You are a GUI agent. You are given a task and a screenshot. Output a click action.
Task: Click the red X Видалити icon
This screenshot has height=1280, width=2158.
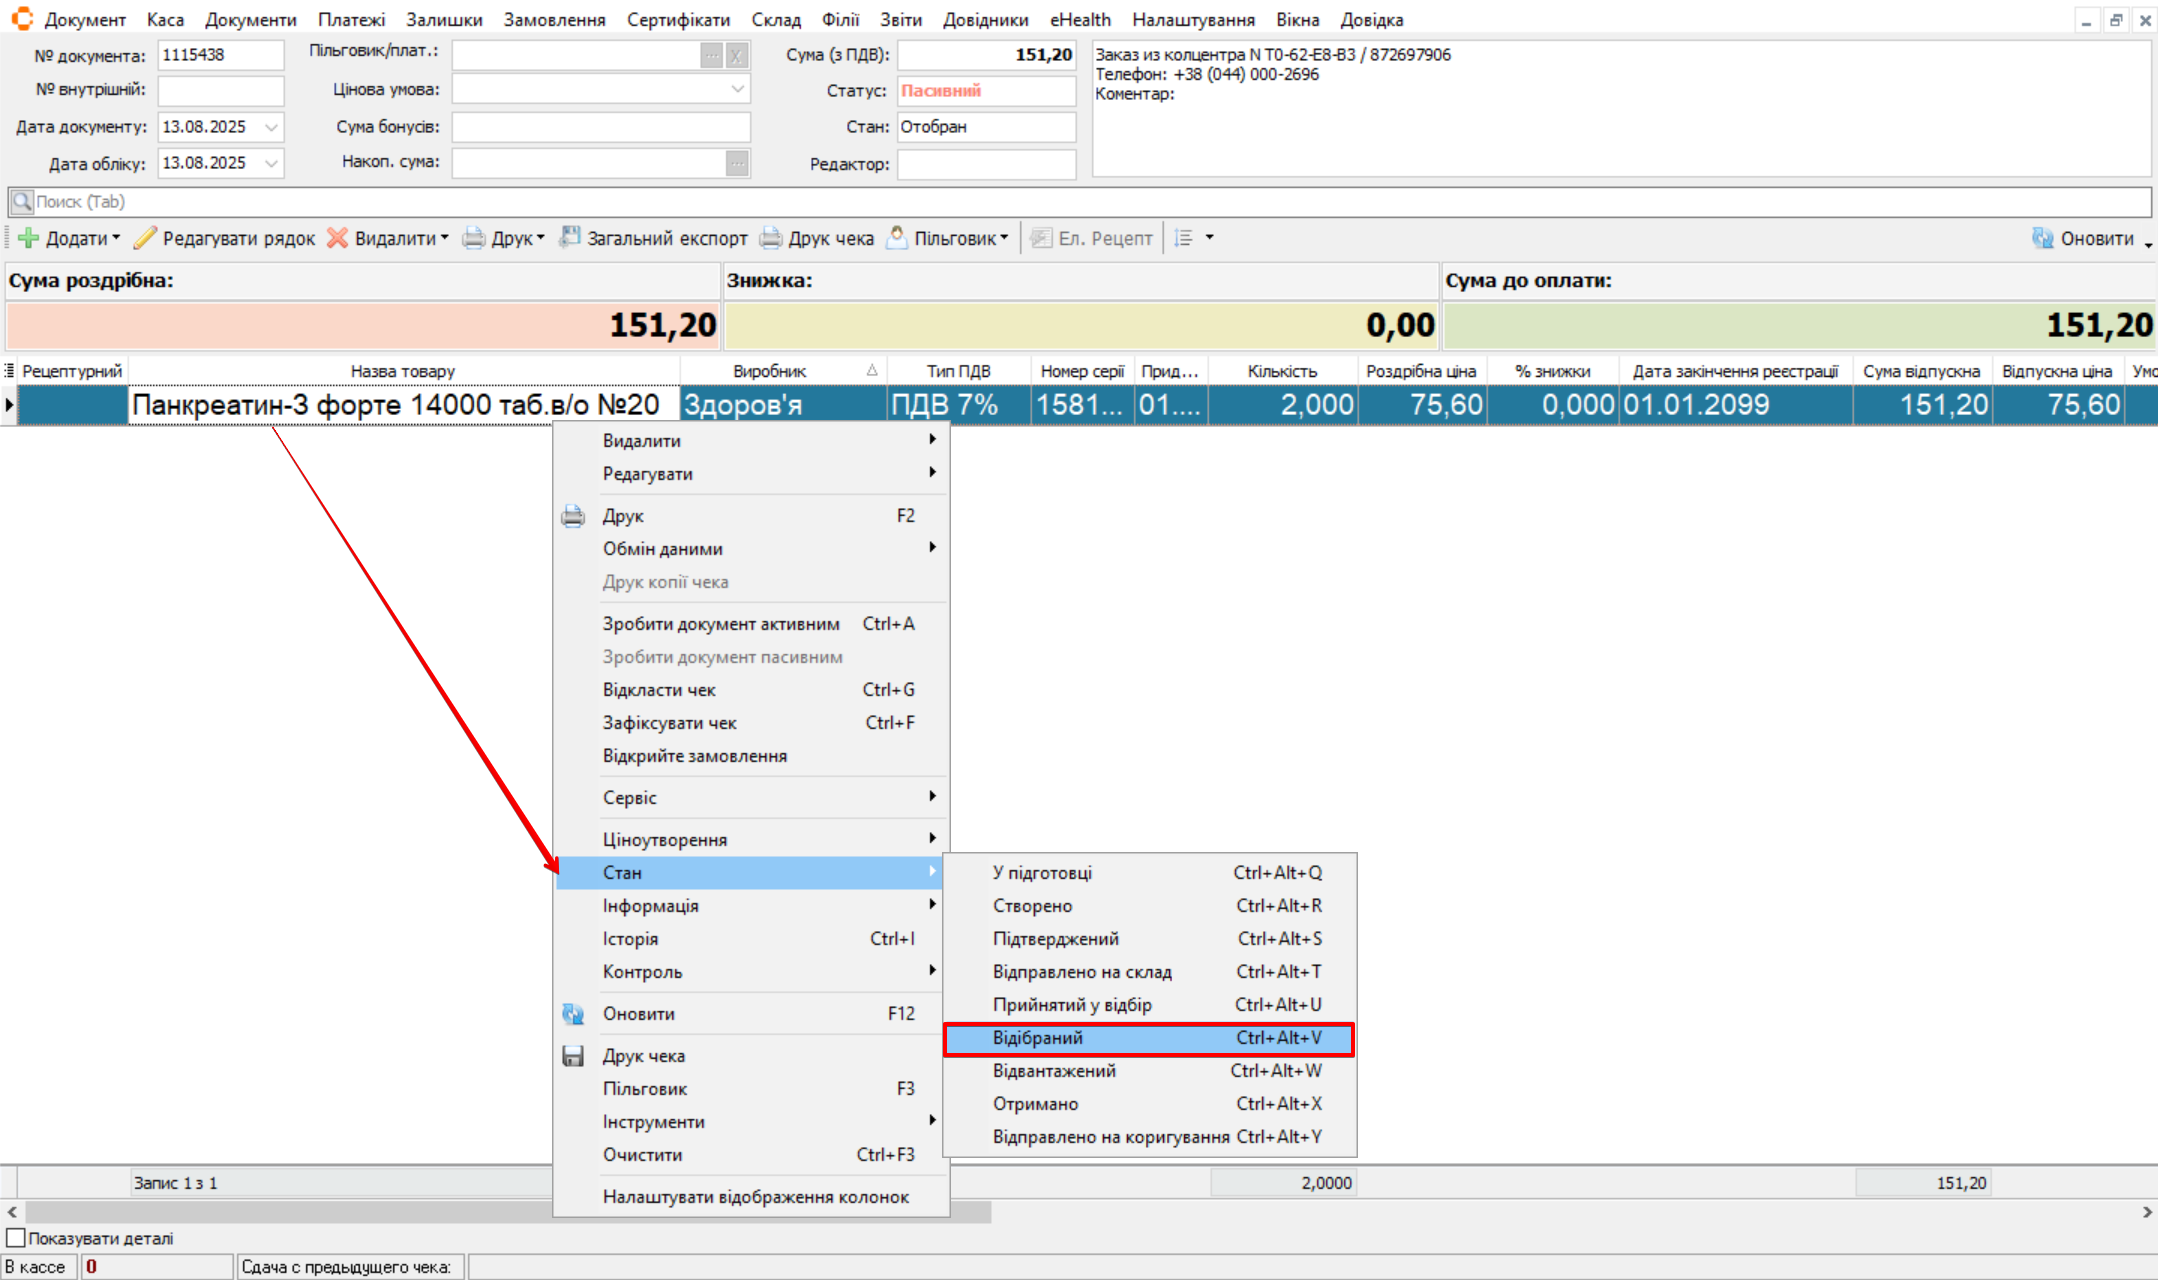[x=338, y=238]
